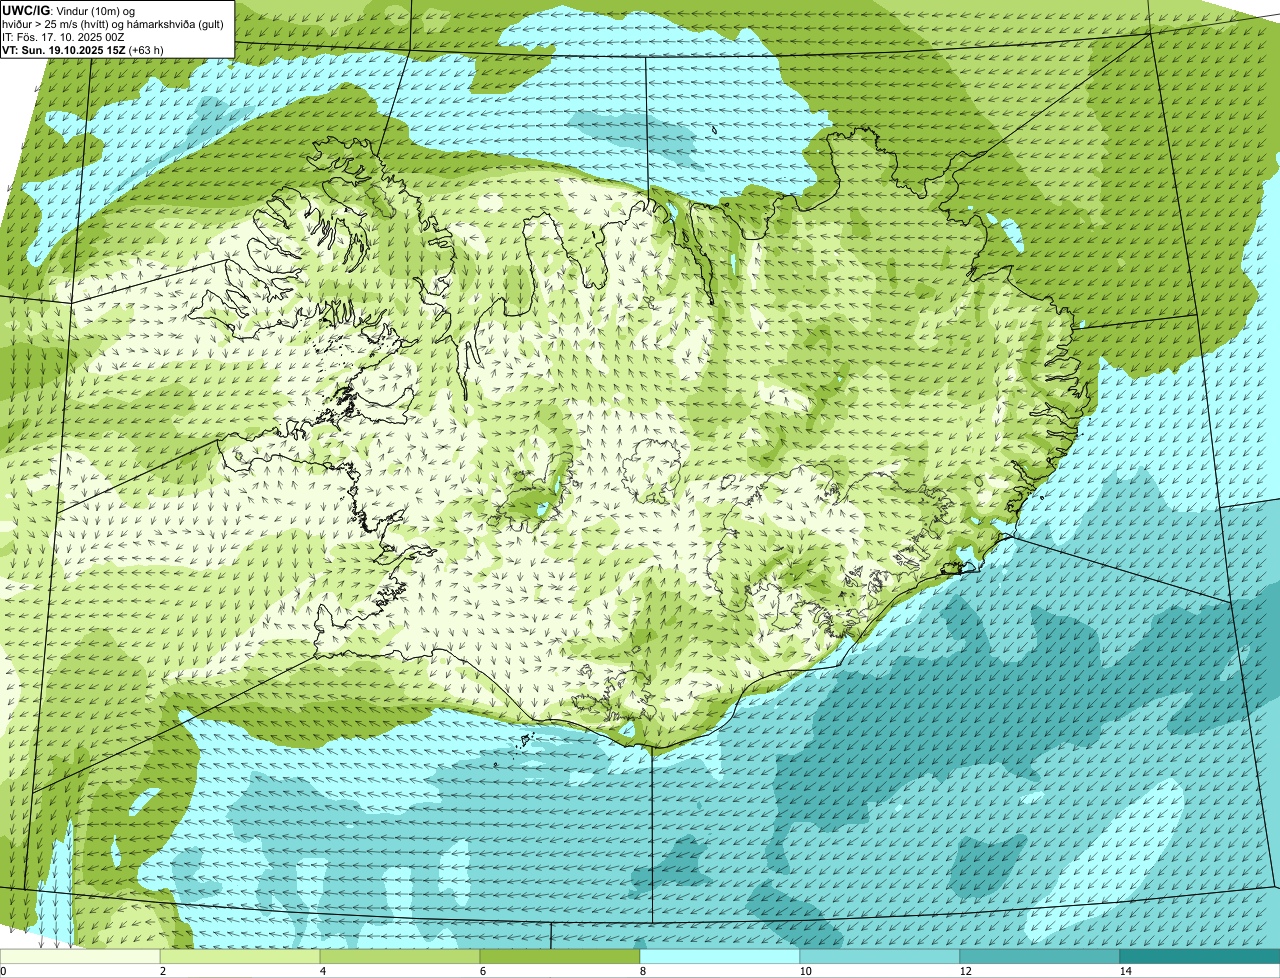Click the light green 2–4 legend swatch
Image resolution: width=1280 pixels, height=978 pixels.
240,956
